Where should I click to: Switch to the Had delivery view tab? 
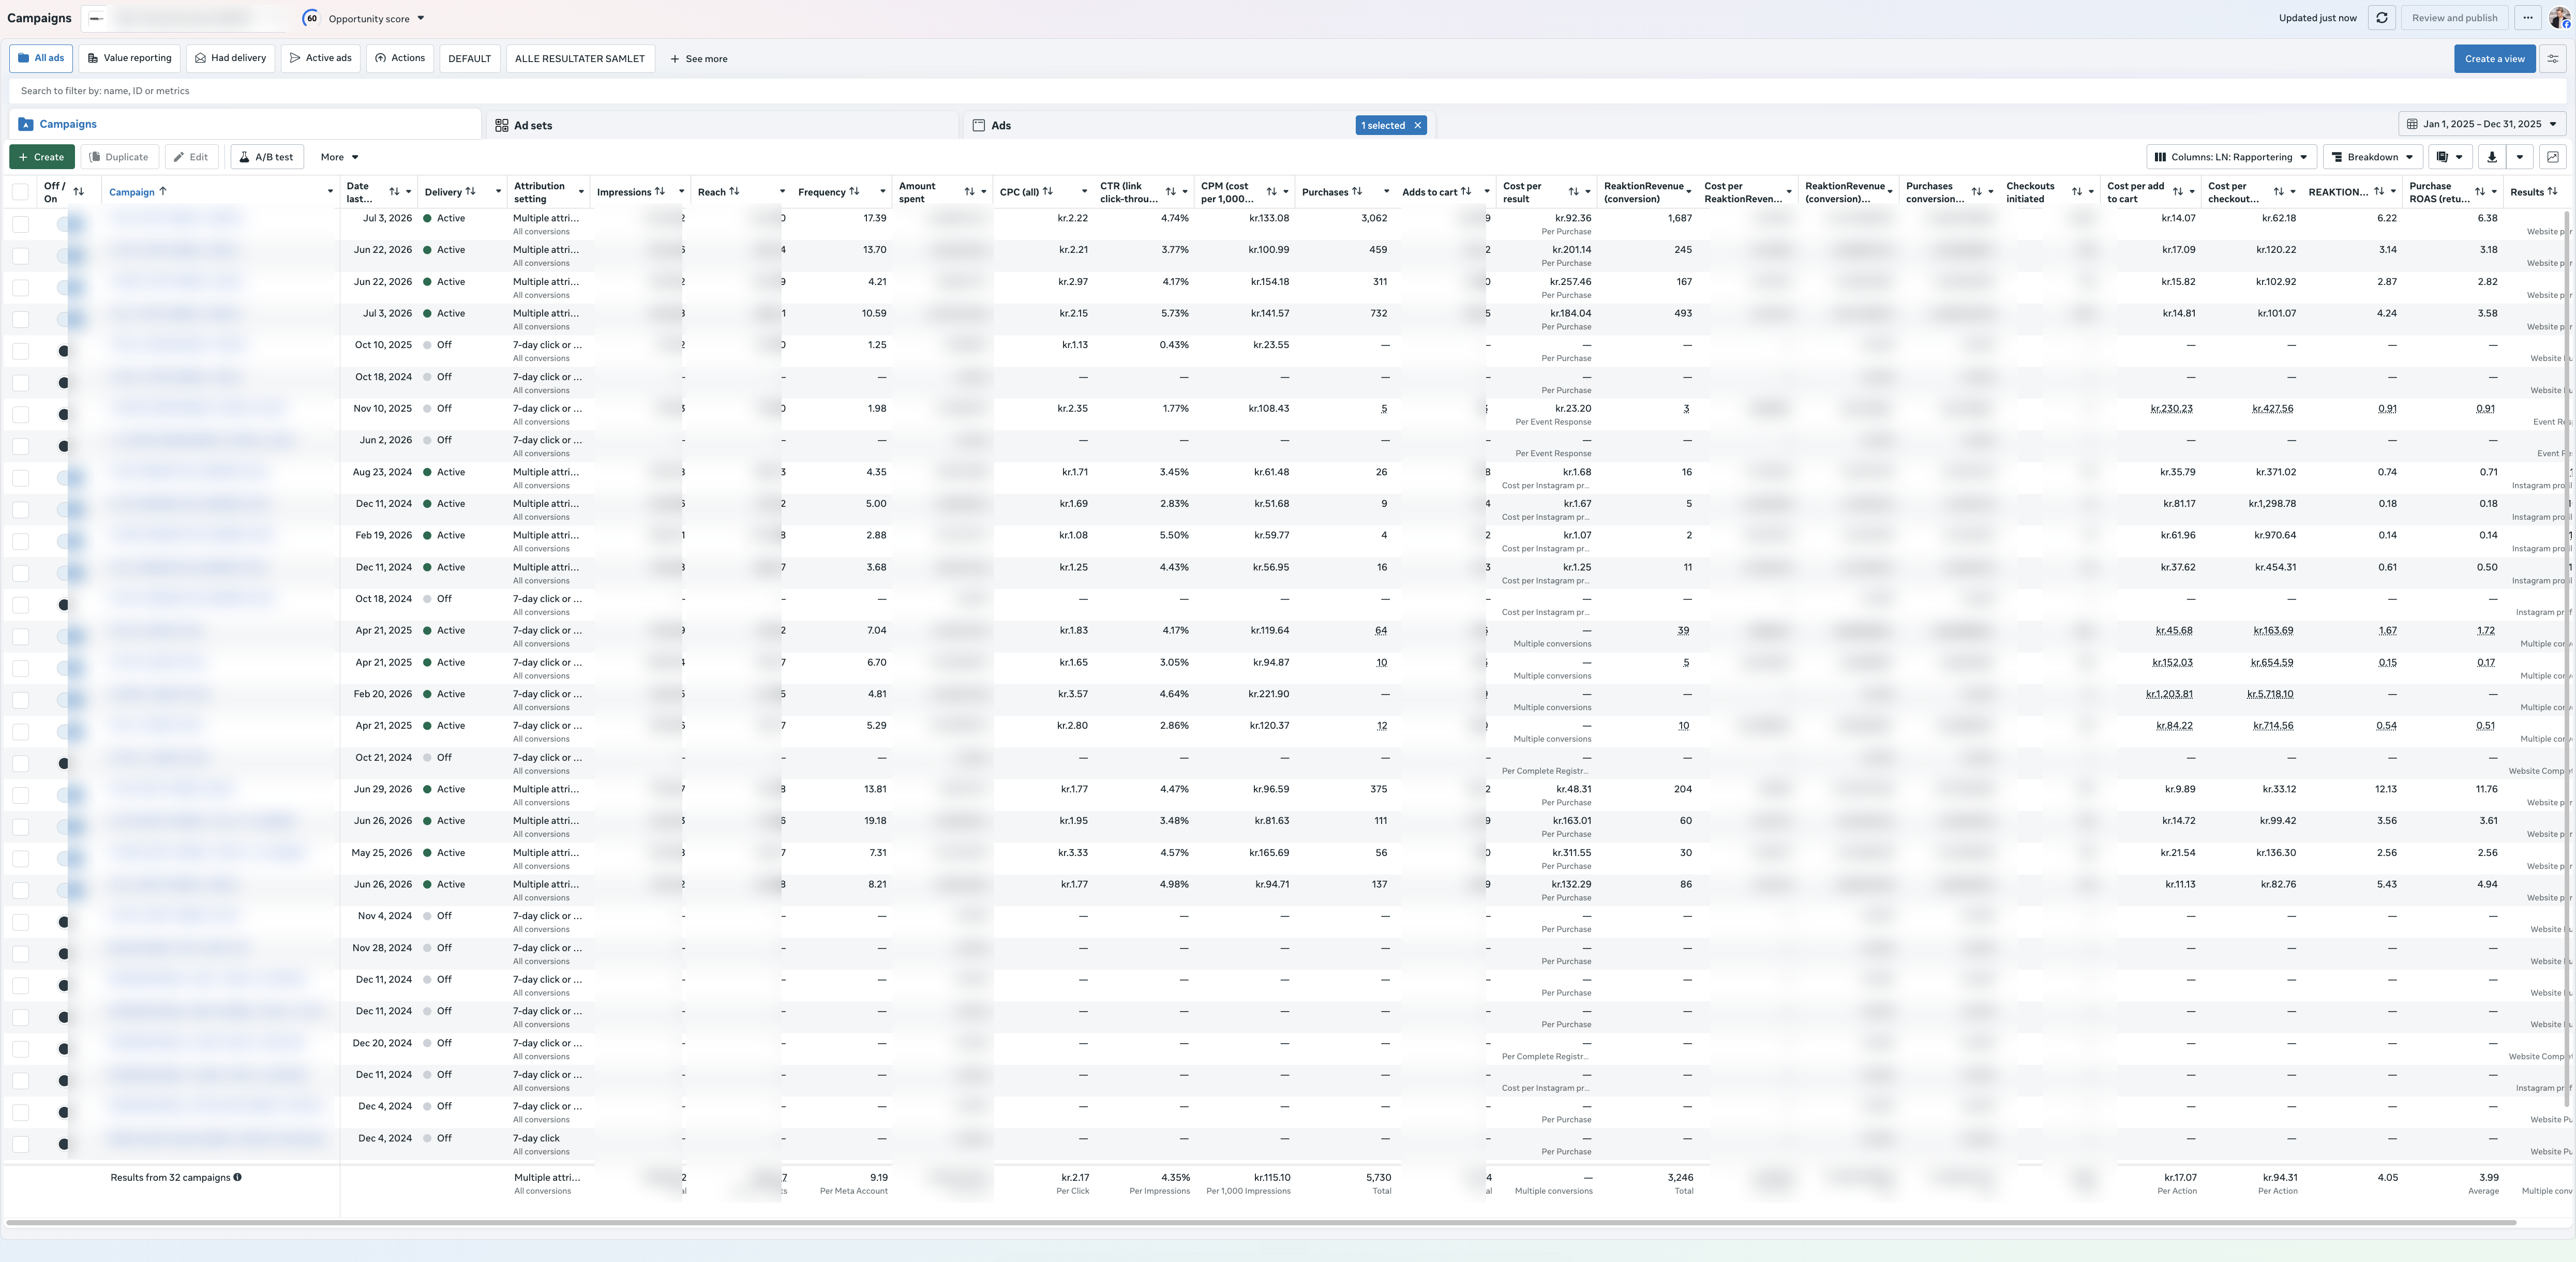(x=230, y=58)
